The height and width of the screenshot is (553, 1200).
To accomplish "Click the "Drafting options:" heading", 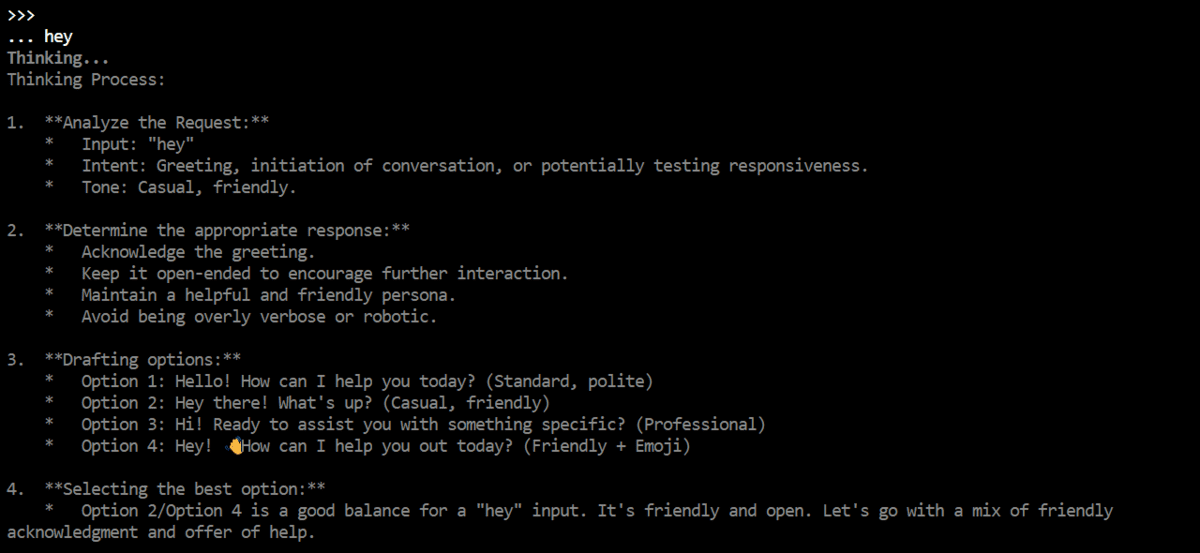I will click(142, 360).
